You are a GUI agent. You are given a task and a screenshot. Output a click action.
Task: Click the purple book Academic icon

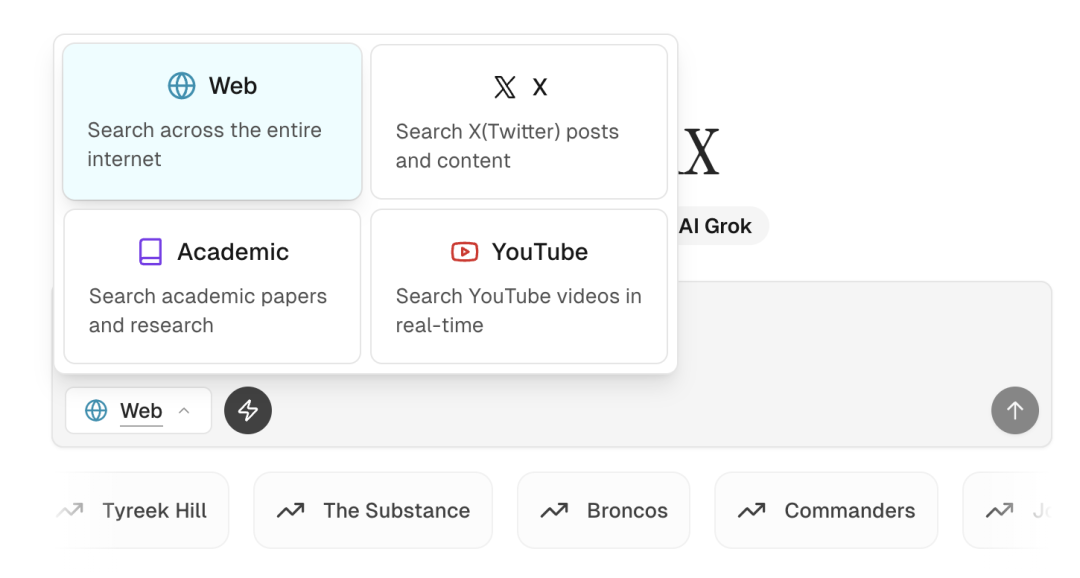click(150, 252)
